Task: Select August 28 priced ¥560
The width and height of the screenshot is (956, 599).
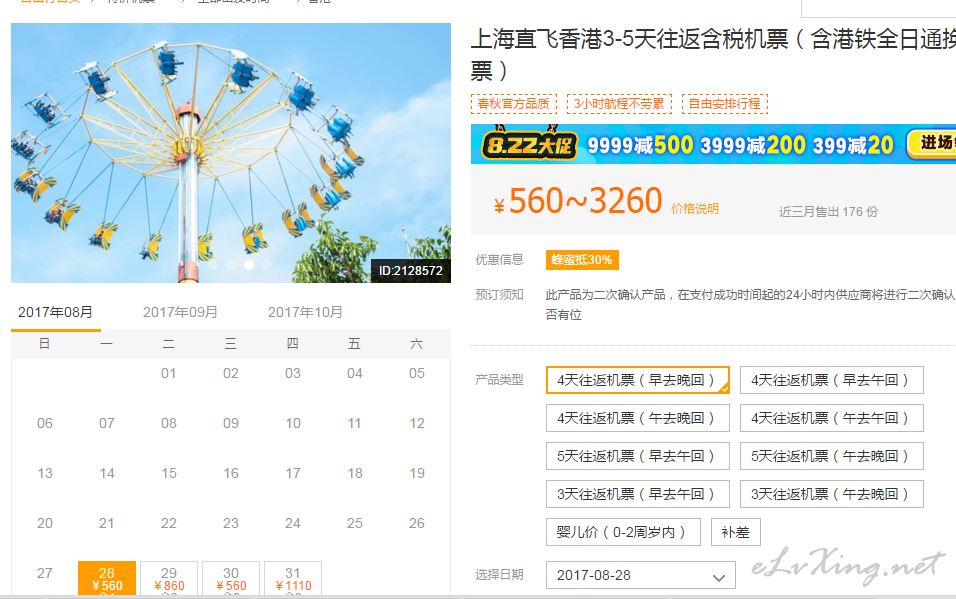Action: coord(107,578)
